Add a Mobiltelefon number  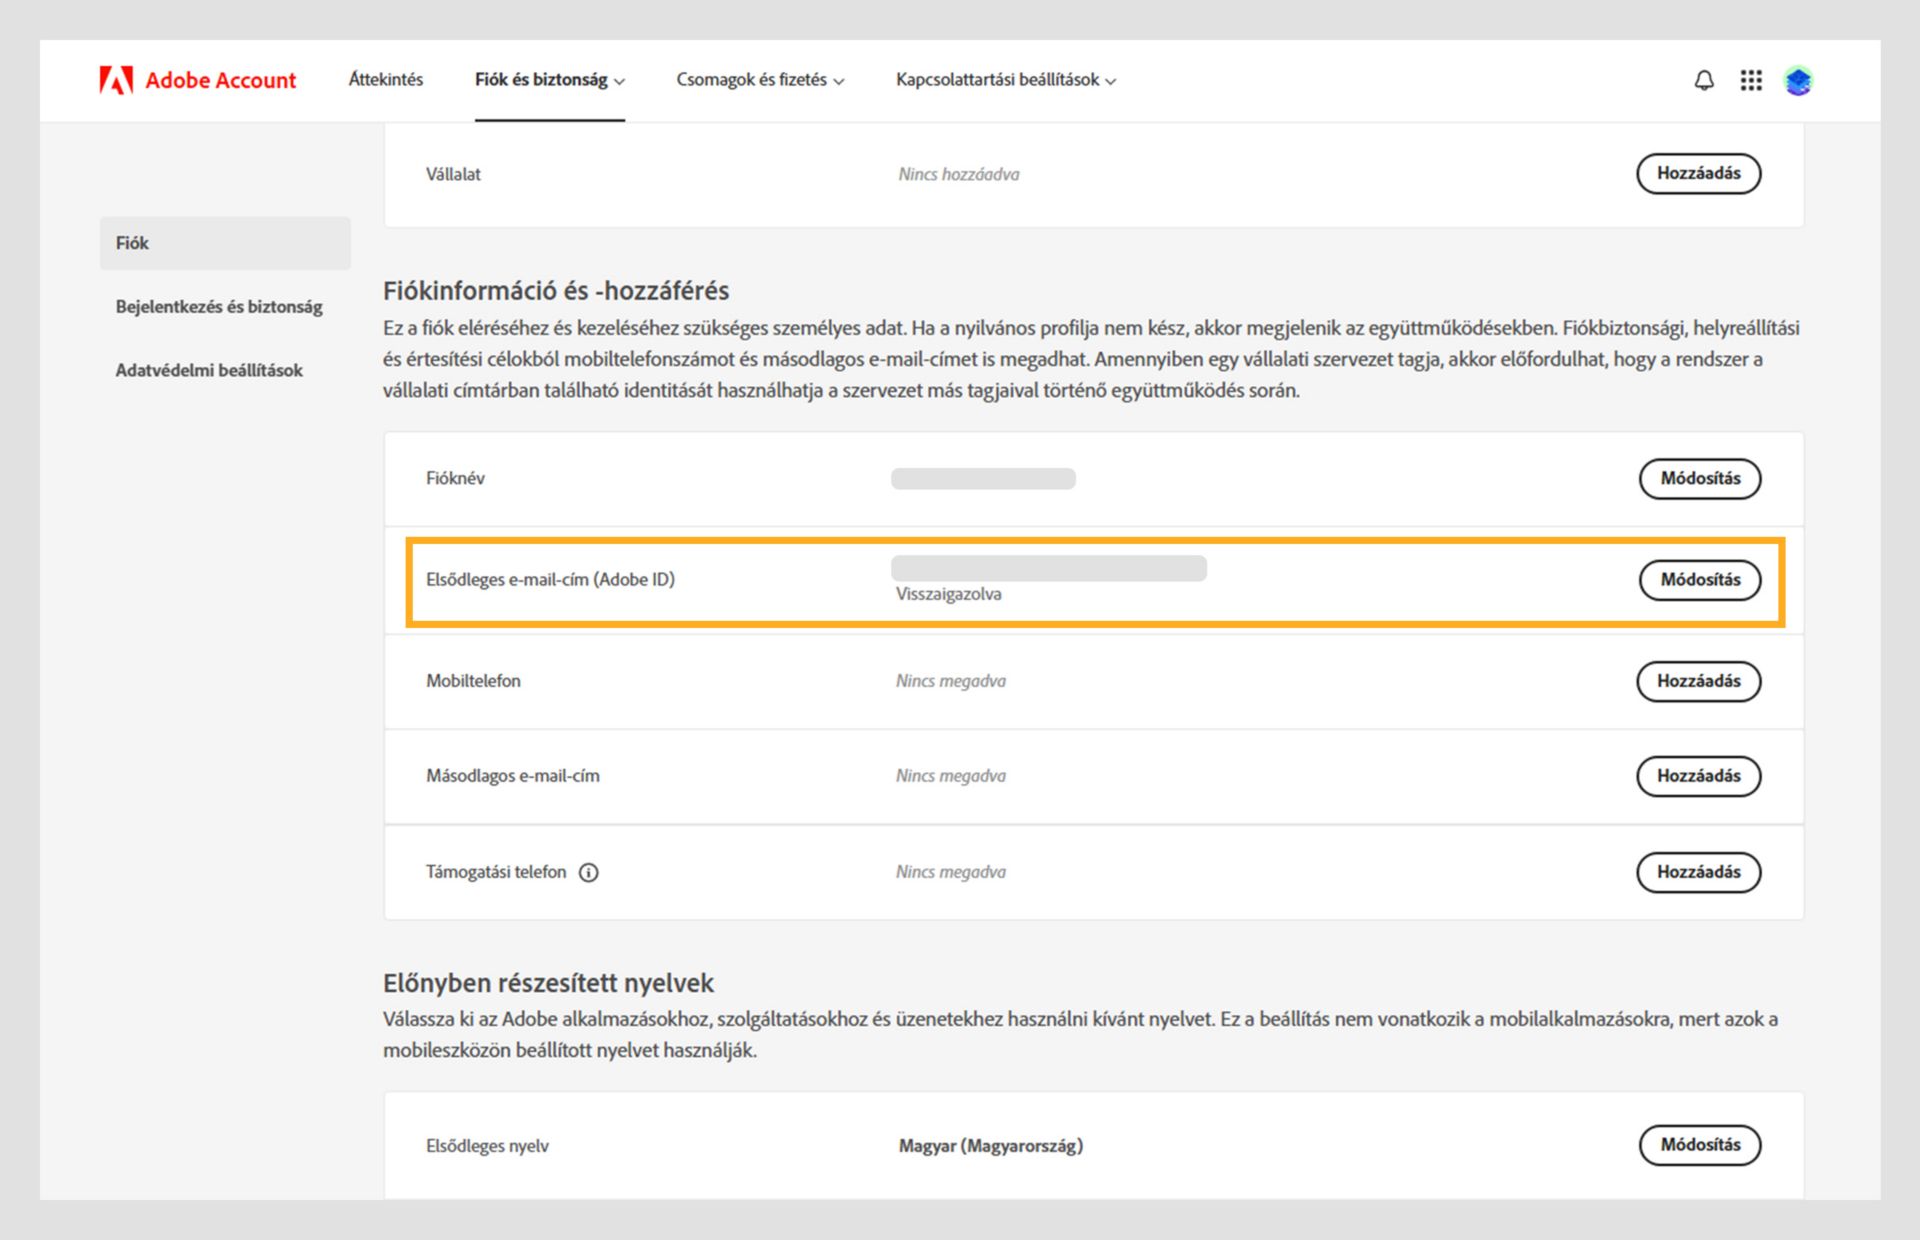coord(1698,681)
